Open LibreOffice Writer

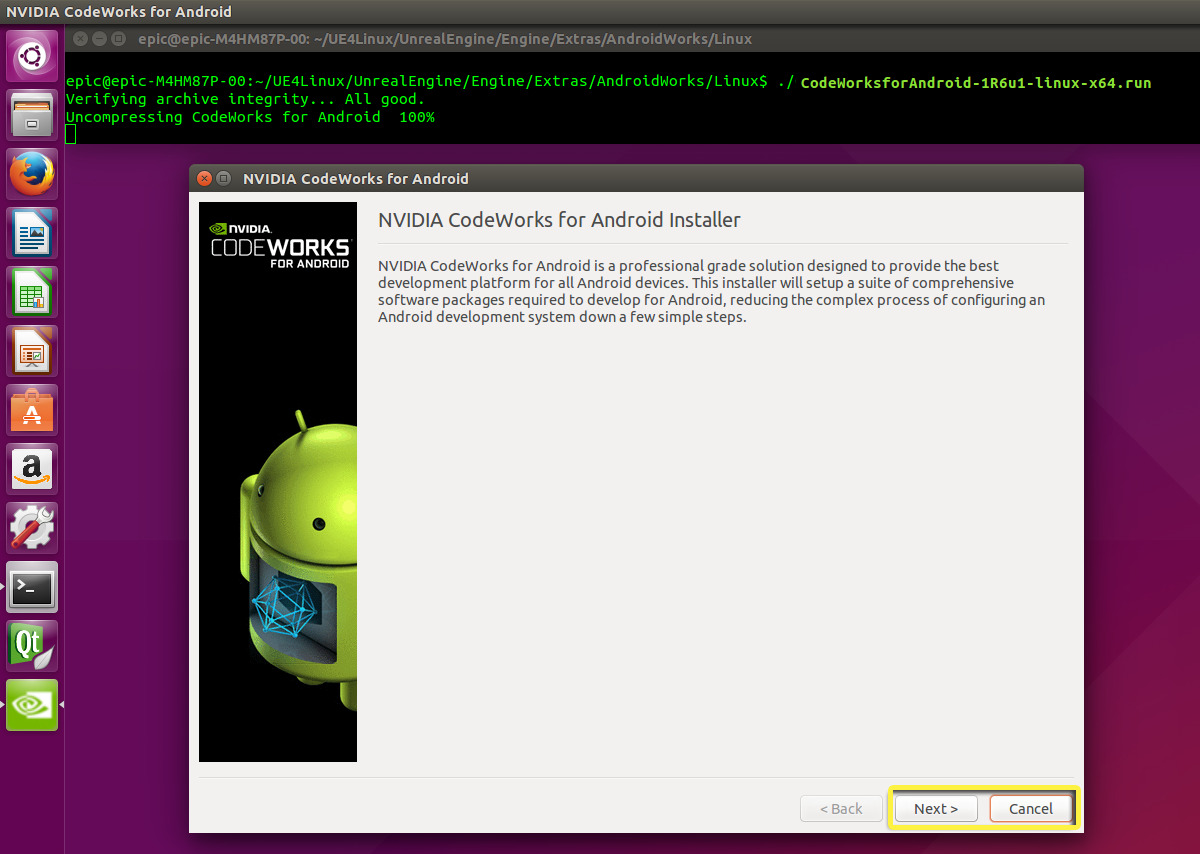point(31,232)
